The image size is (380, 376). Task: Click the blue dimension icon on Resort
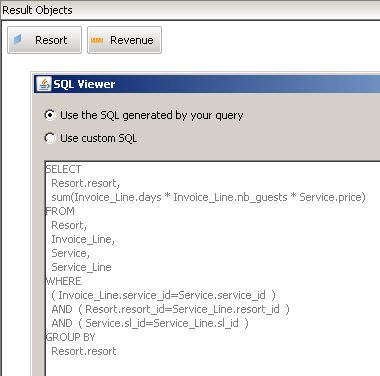pos(18,40)
